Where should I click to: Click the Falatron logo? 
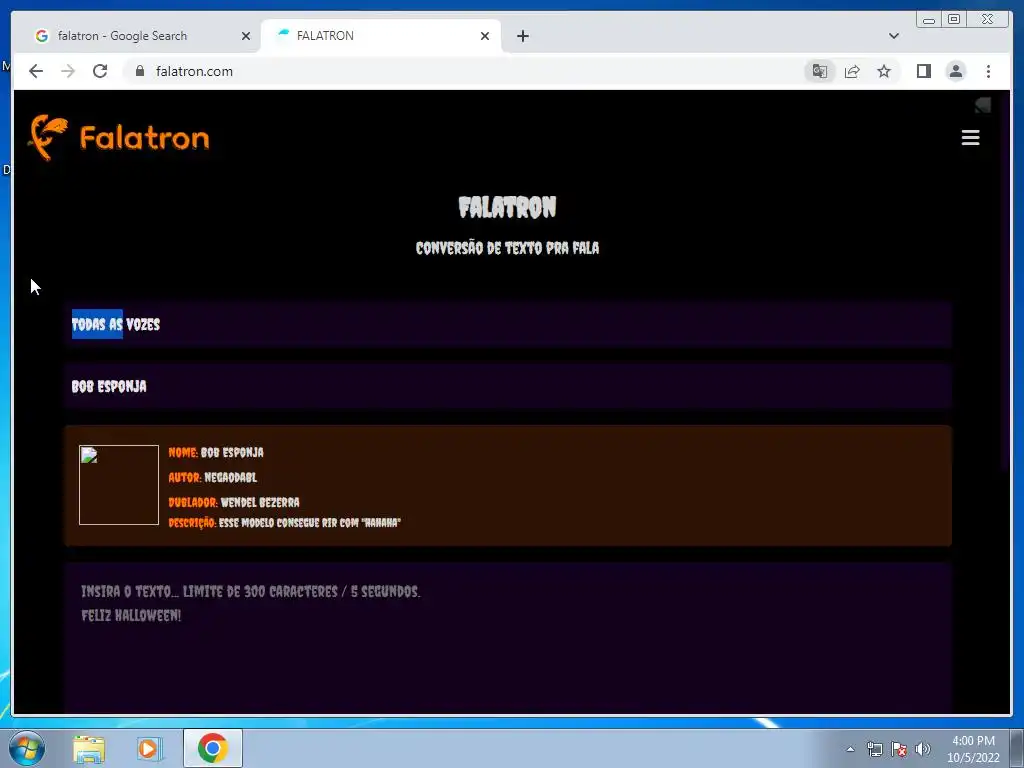tap(118, 138)
